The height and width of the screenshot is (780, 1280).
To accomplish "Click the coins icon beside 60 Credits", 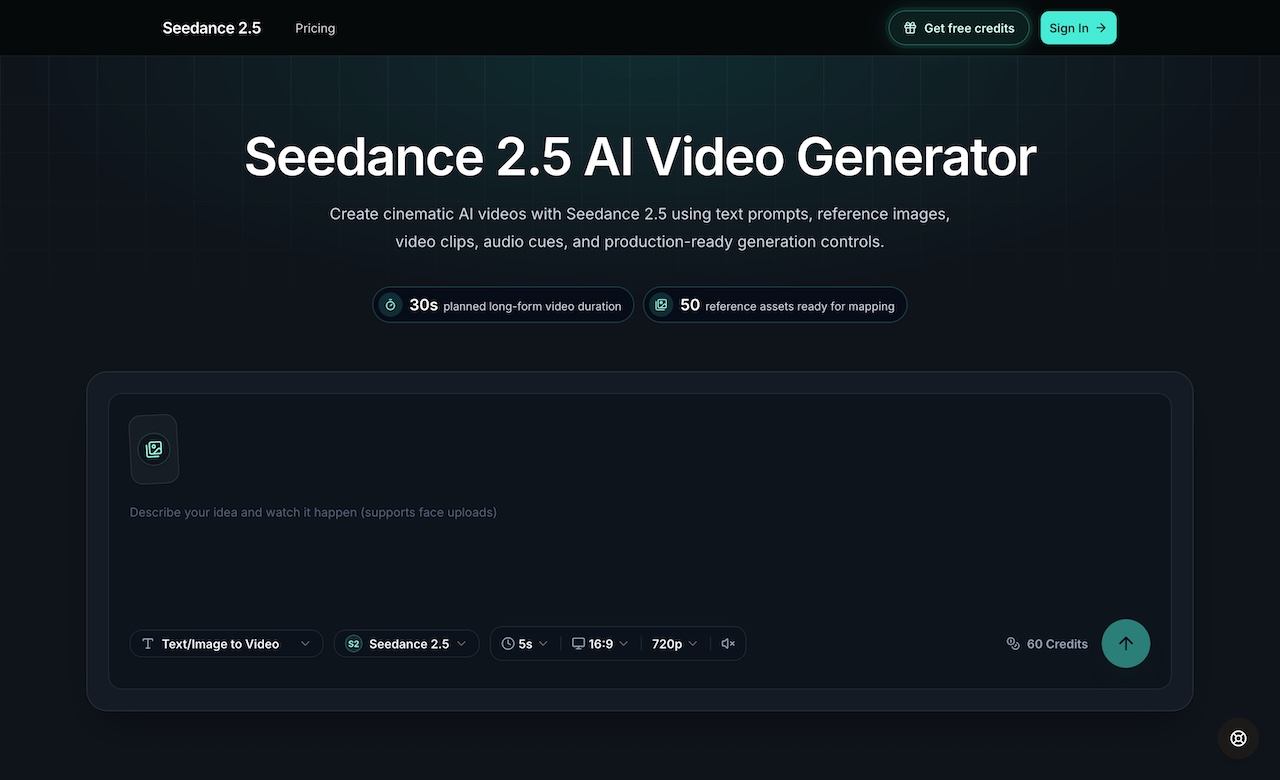I will pyautogui.click(x=1013, y=644).
